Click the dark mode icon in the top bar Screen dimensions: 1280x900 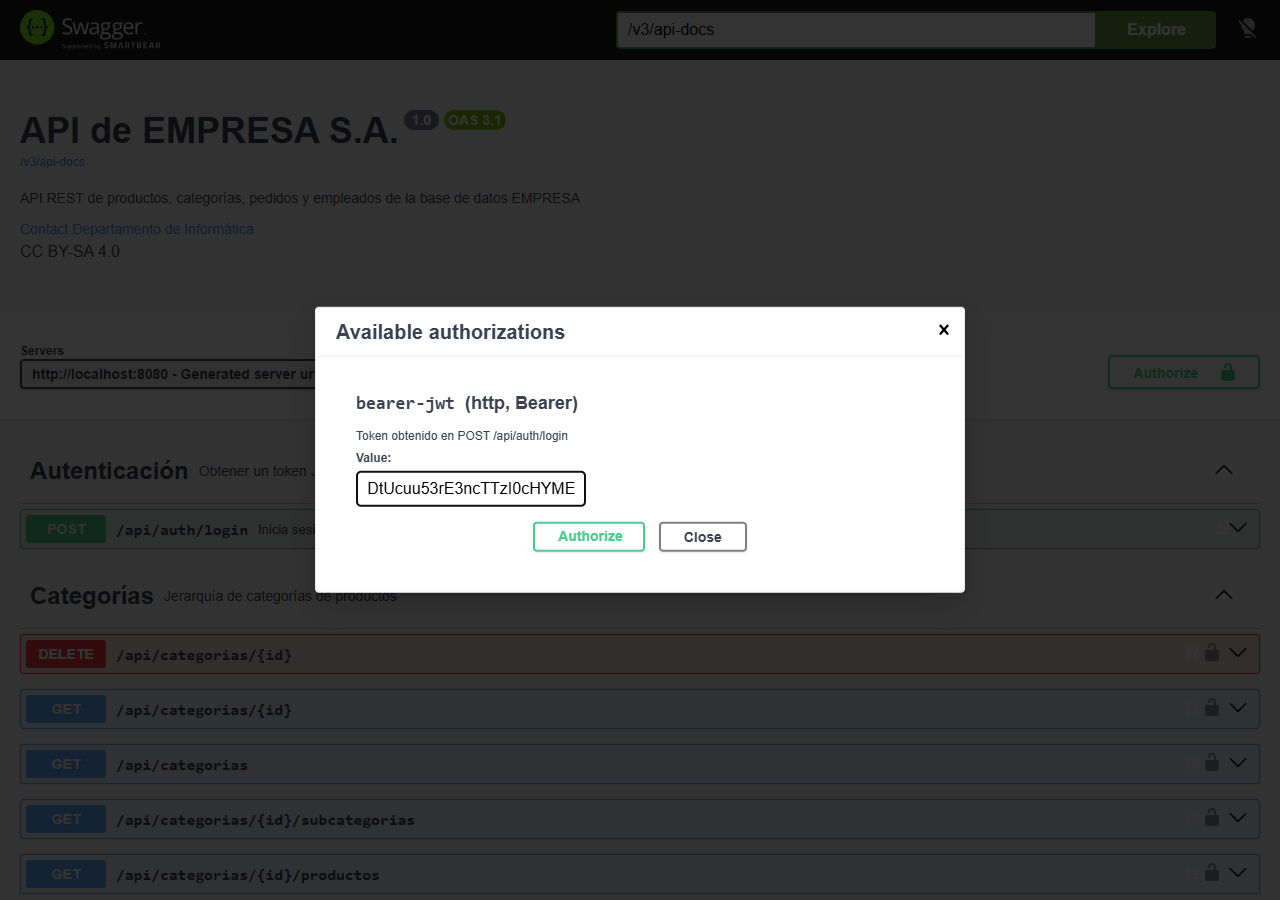[x=1247, y=29]
